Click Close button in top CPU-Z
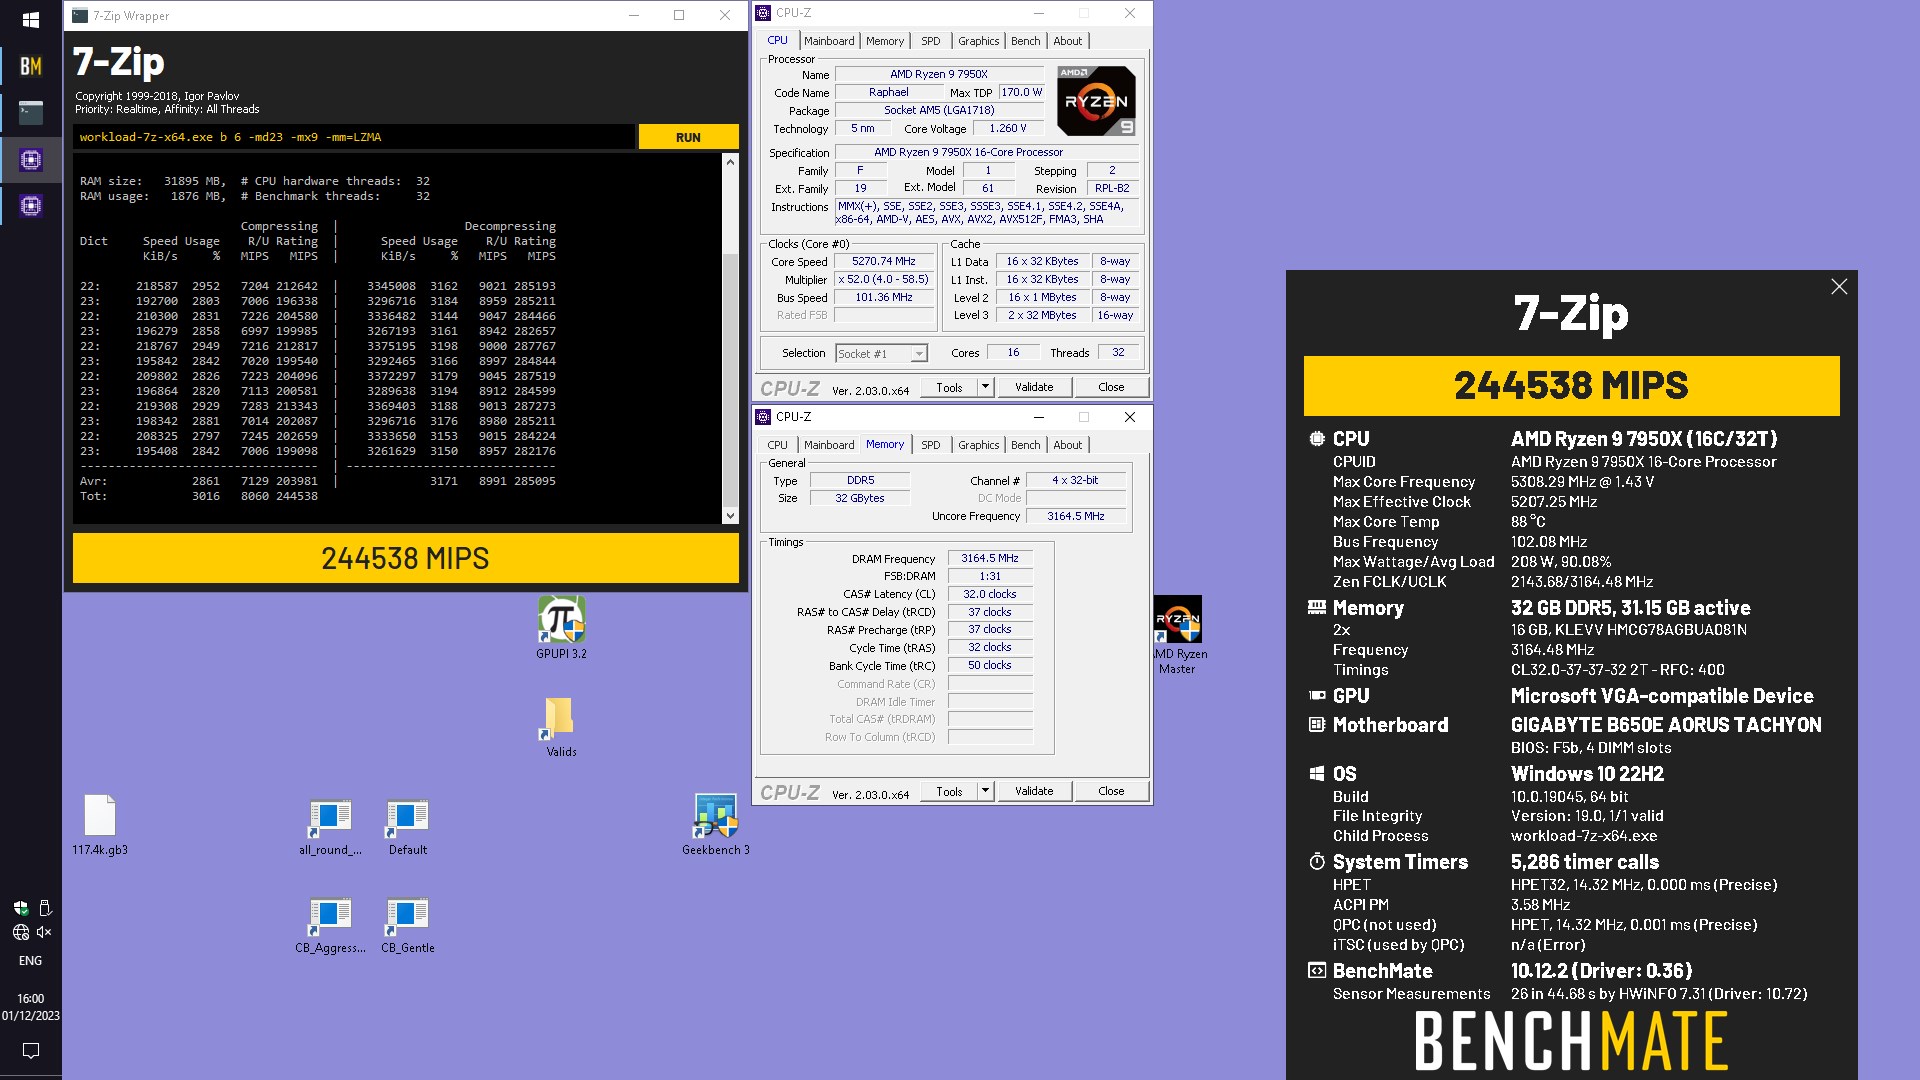Screen dimensions: 1920x1080 (1111, 387)
